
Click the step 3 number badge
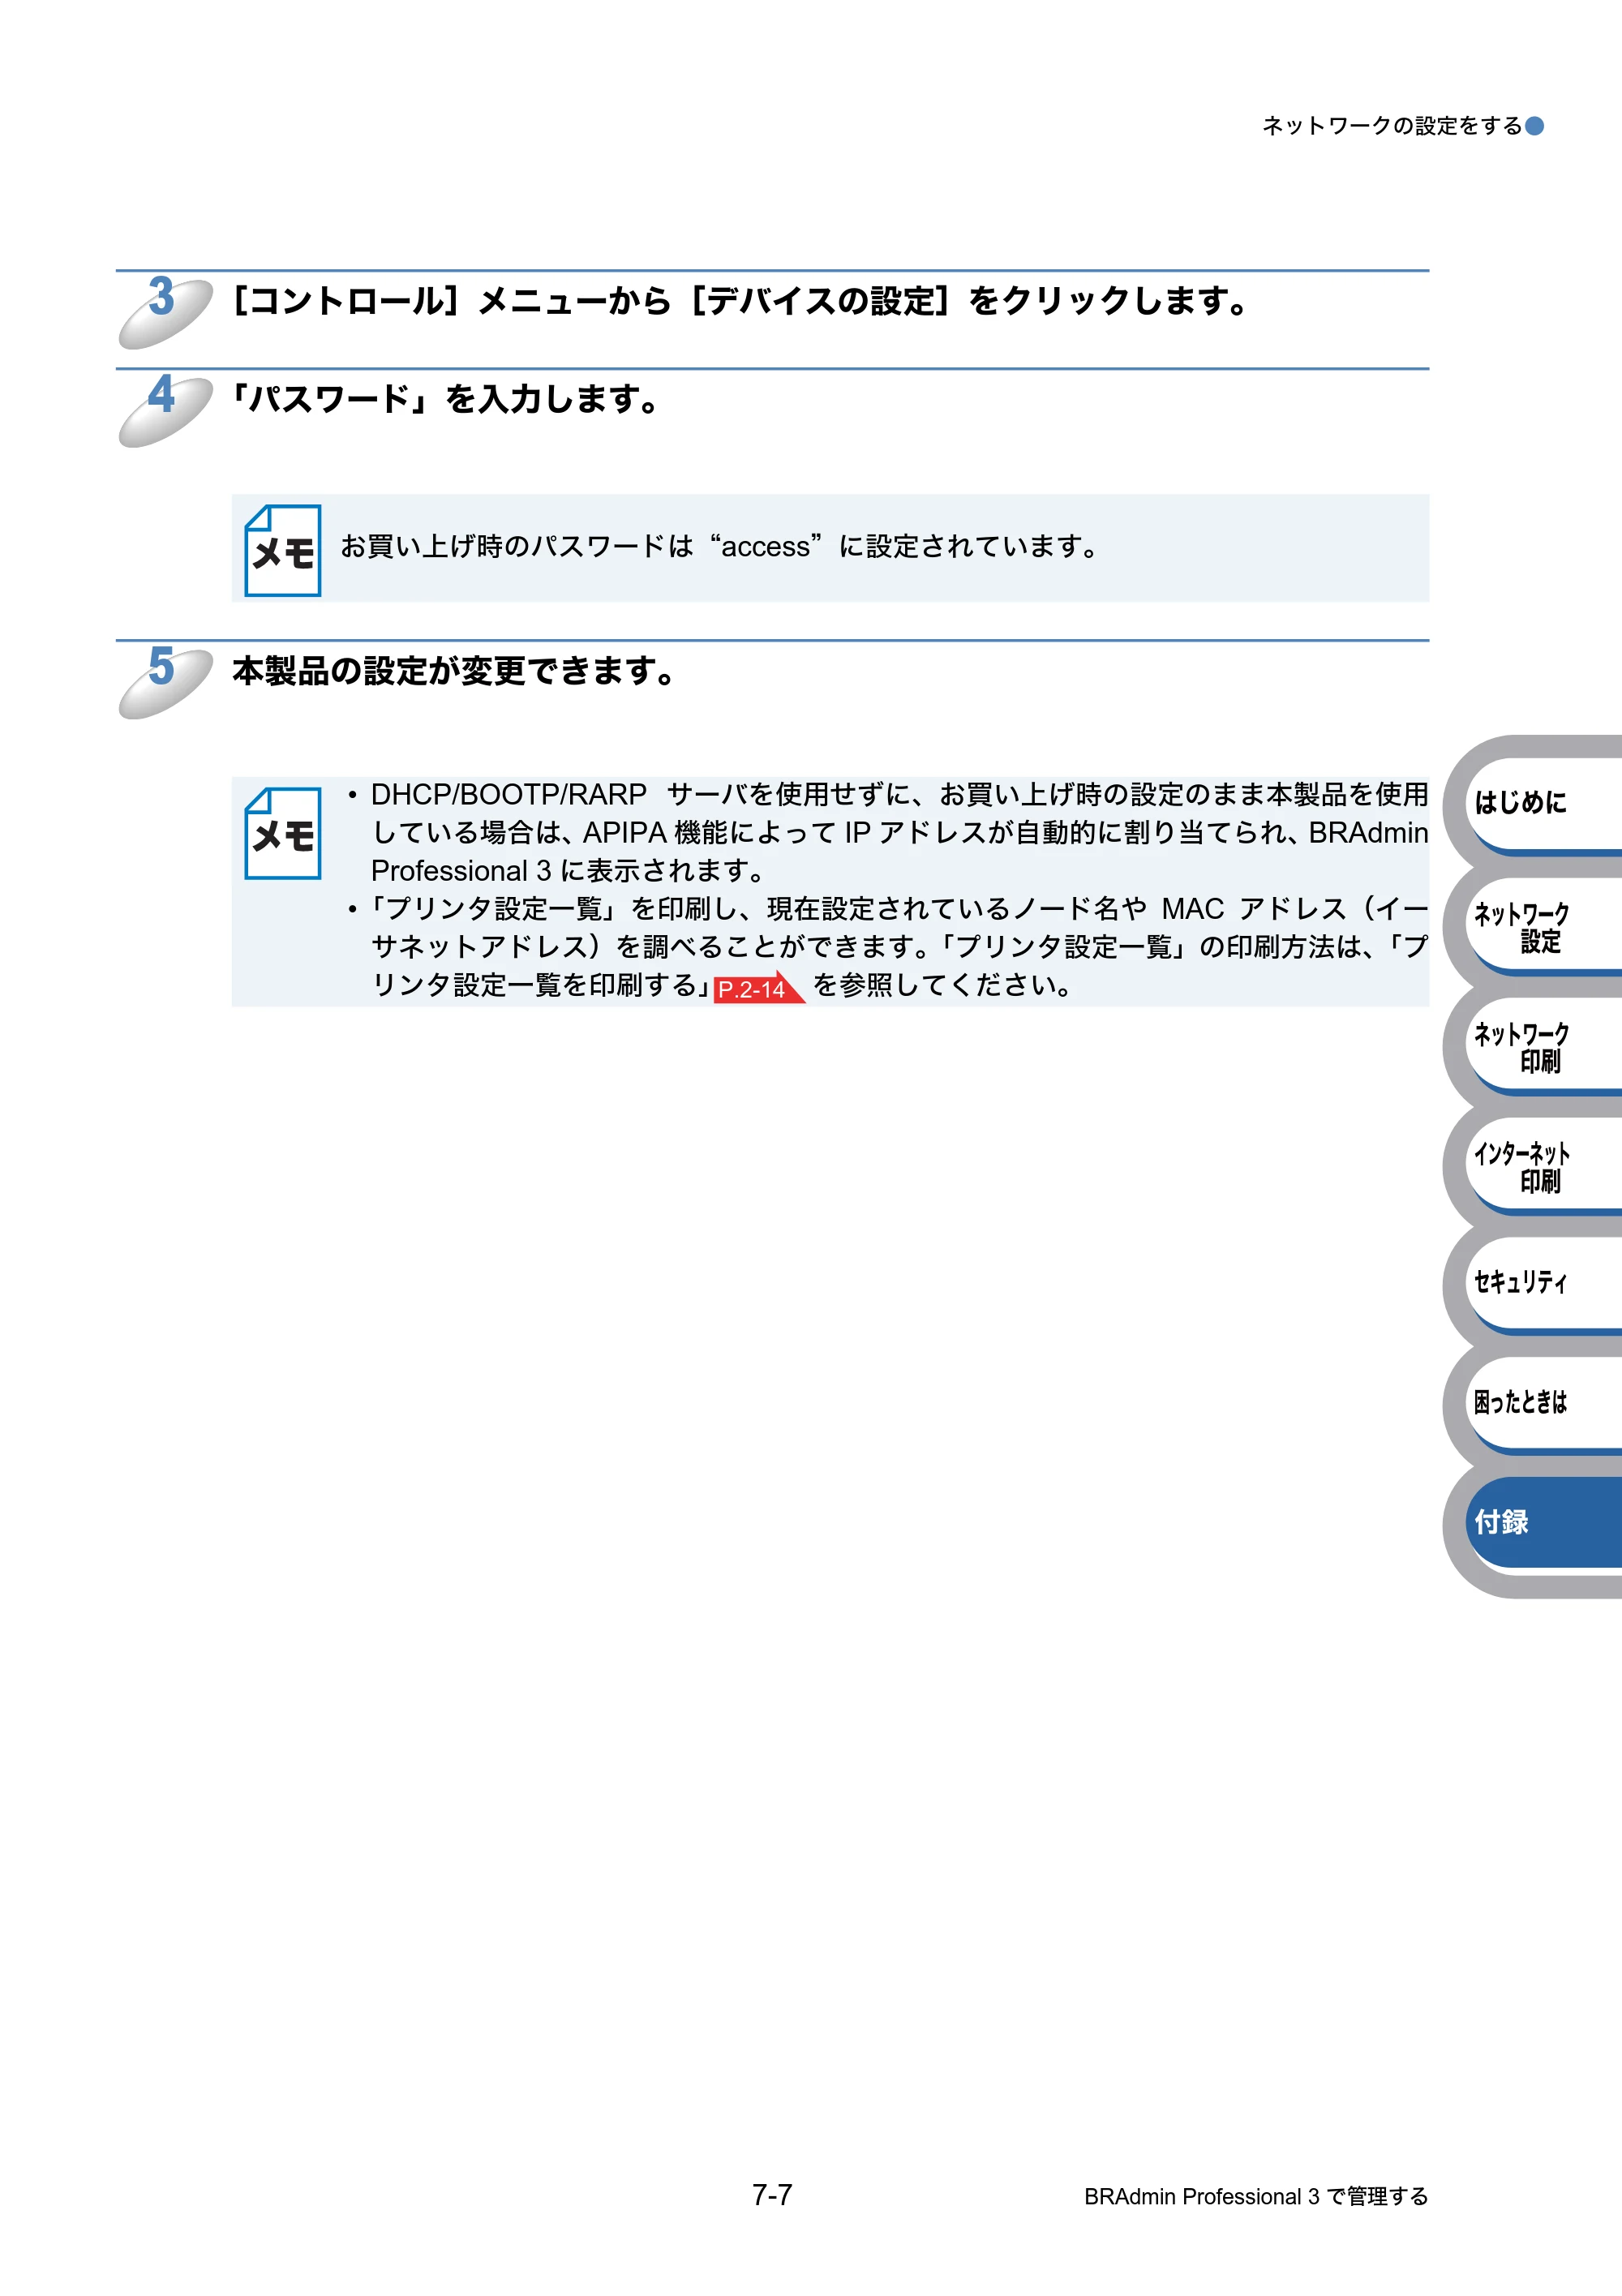coord(165,311)
